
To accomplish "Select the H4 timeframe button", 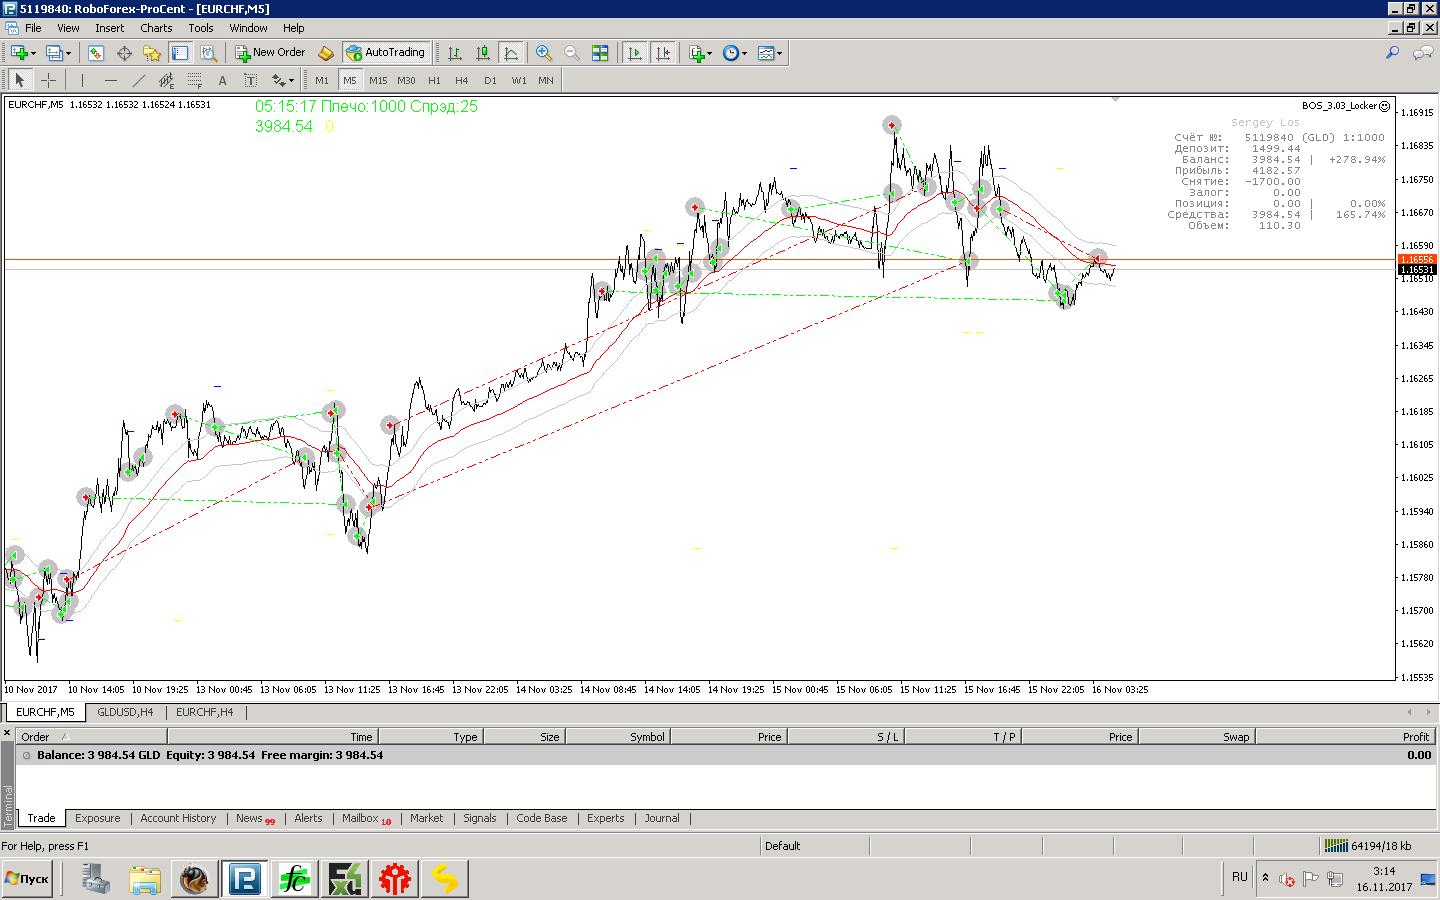I will point(461,80).
